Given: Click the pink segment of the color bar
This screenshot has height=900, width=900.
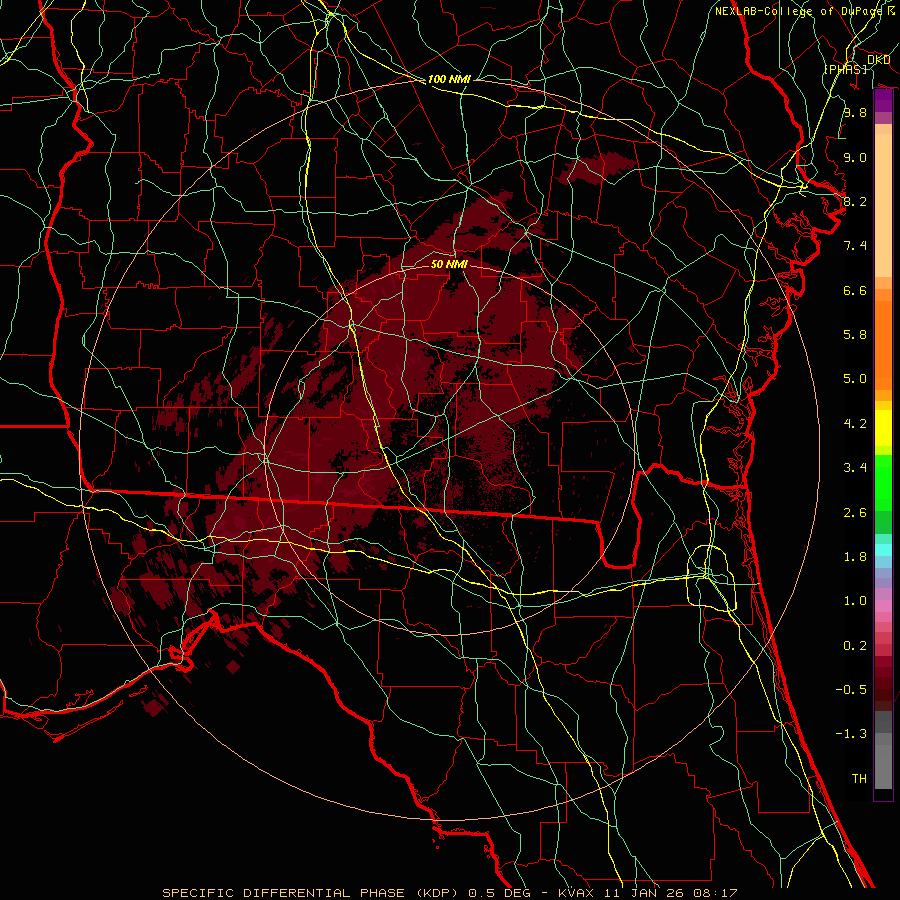Looking at the screenshot, I should coord(883,606).
